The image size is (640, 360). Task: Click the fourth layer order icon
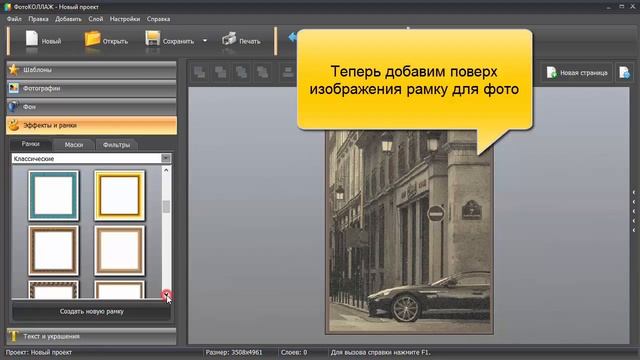[262, 72]
